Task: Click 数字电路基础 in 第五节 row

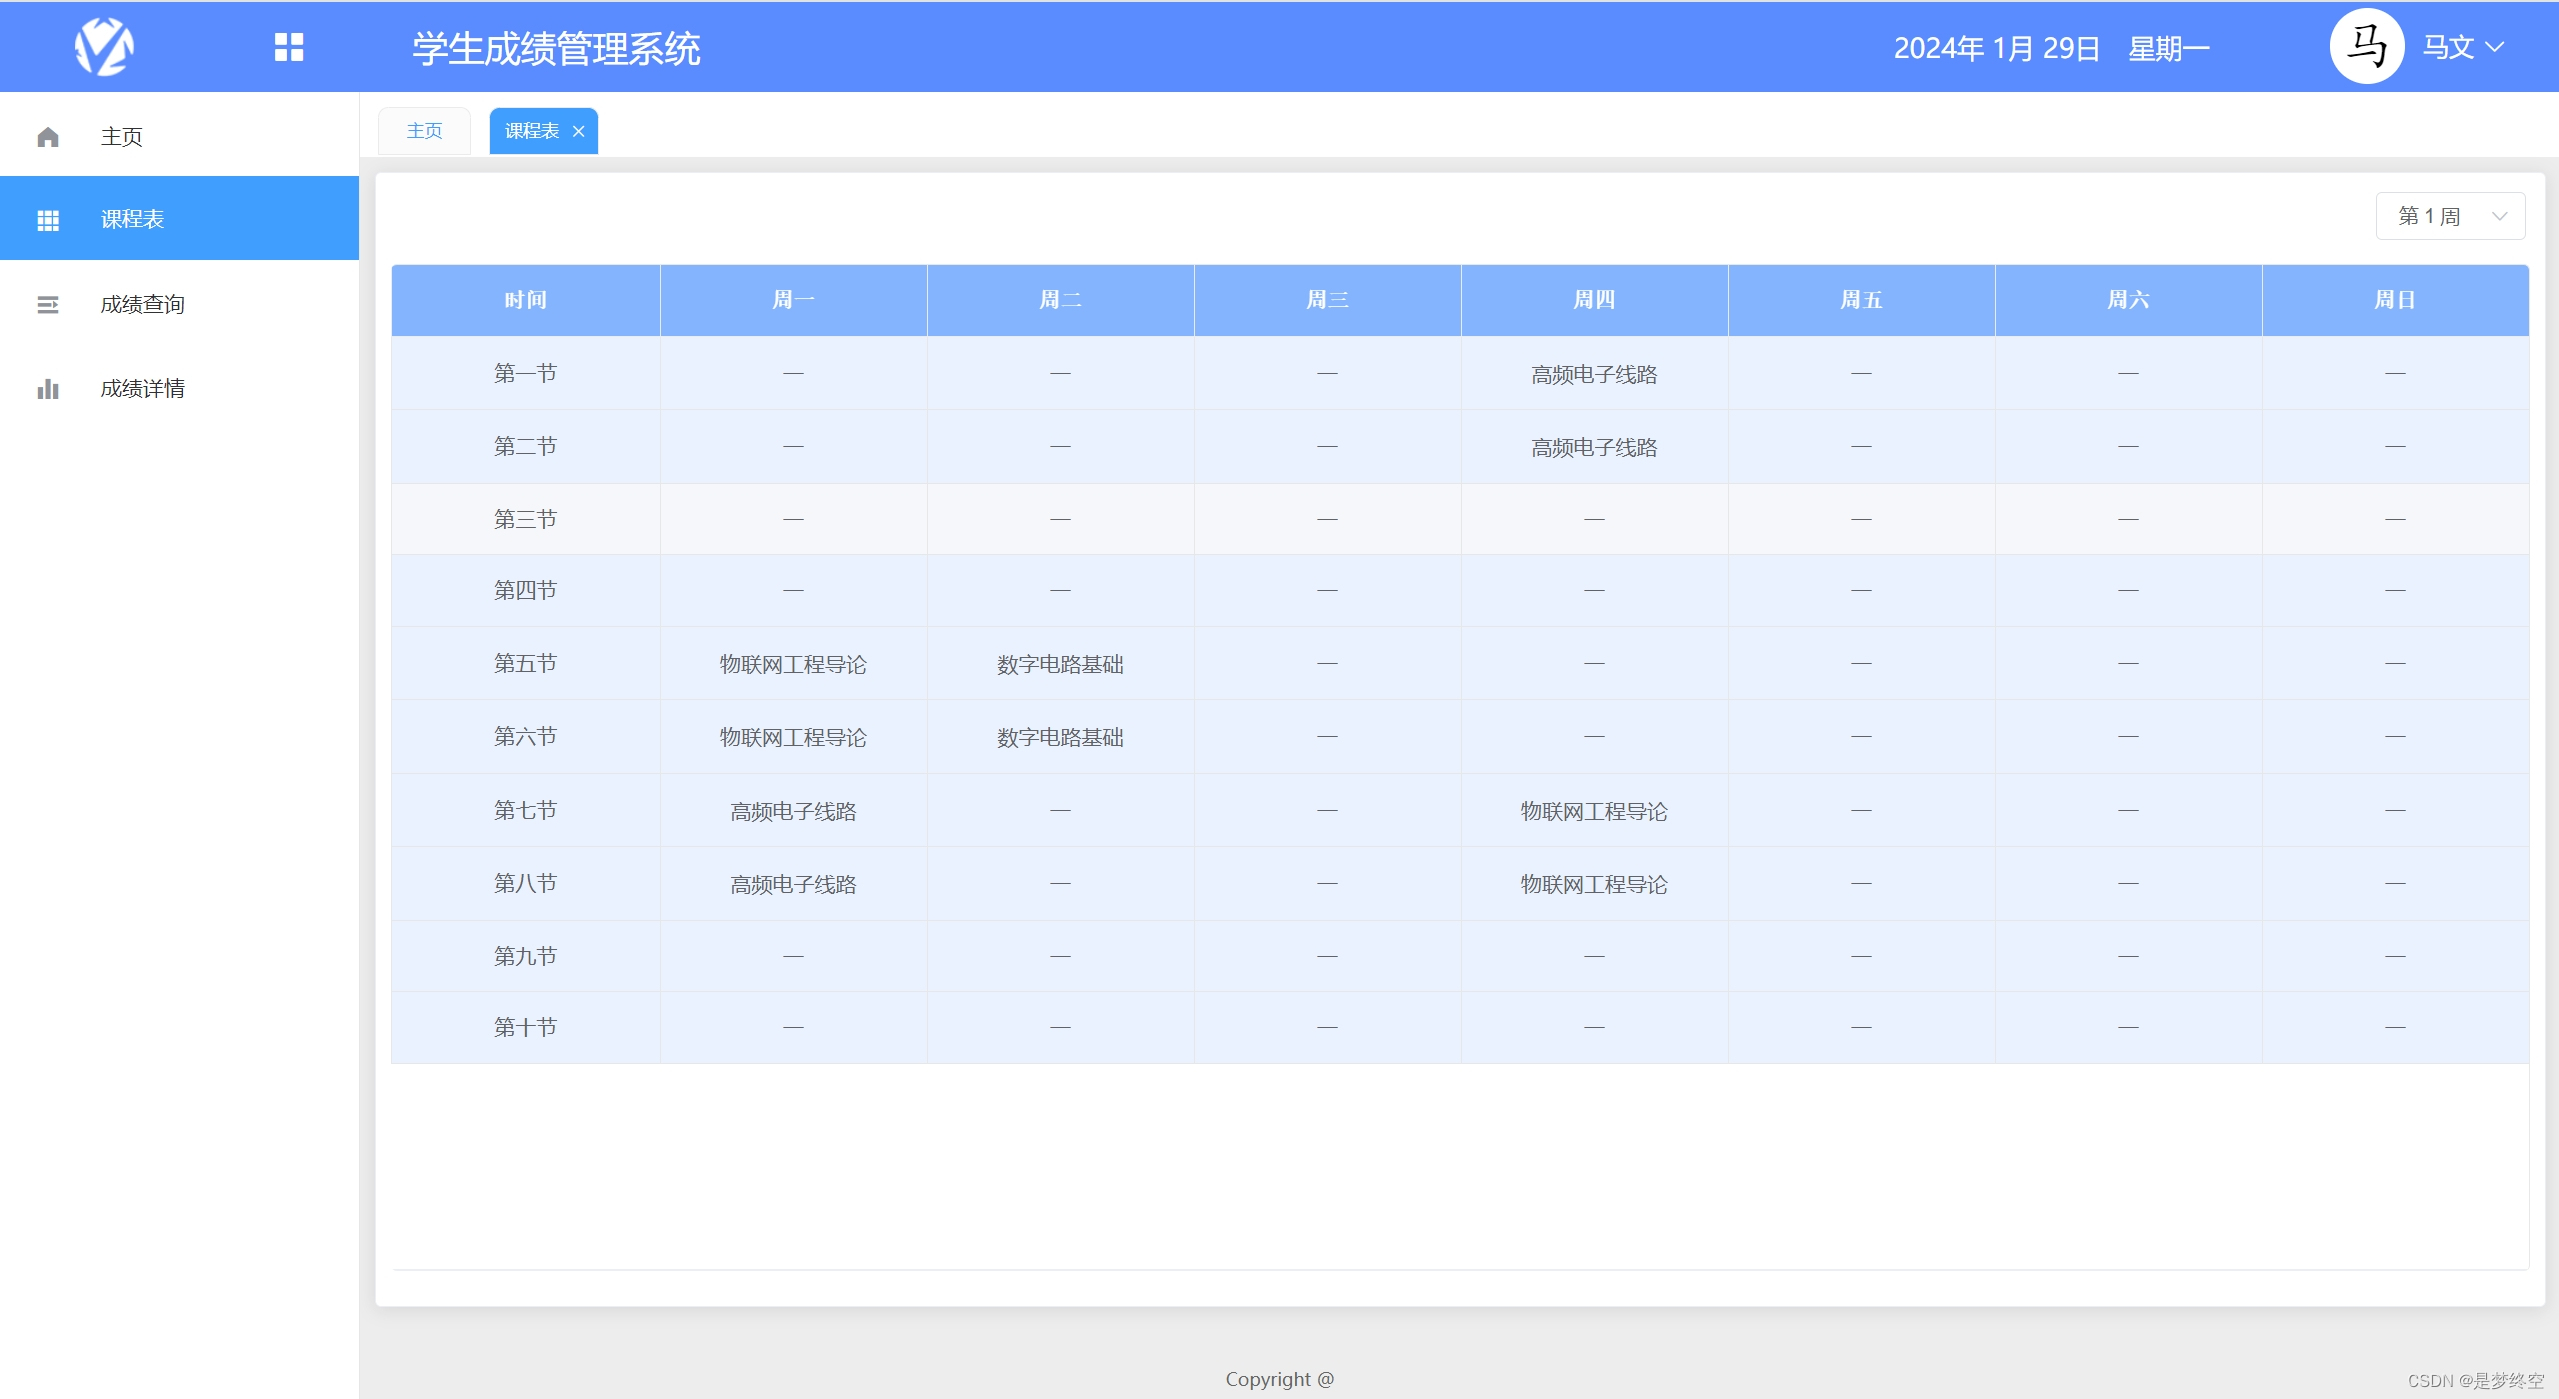Action: tap(1060, 664)
